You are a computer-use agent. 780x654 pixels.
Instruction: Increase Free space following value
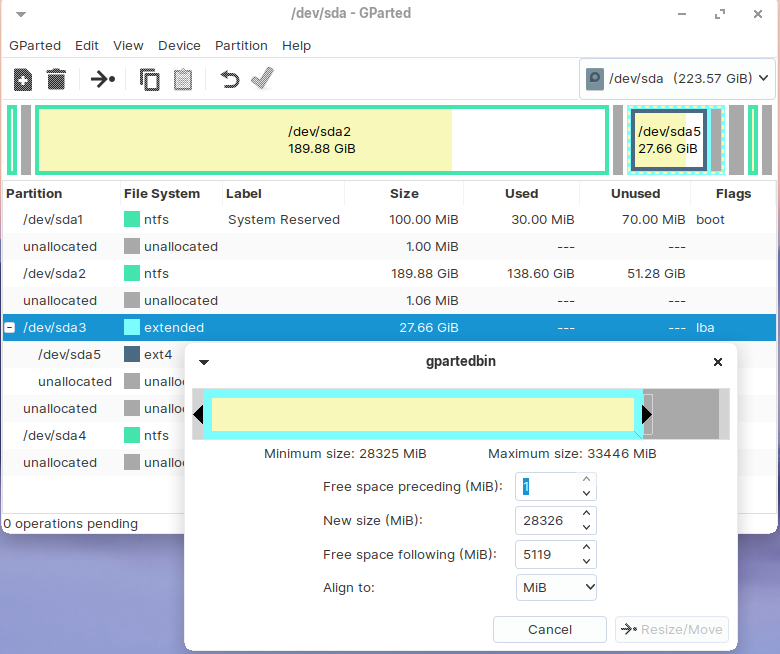pos(586,547)
